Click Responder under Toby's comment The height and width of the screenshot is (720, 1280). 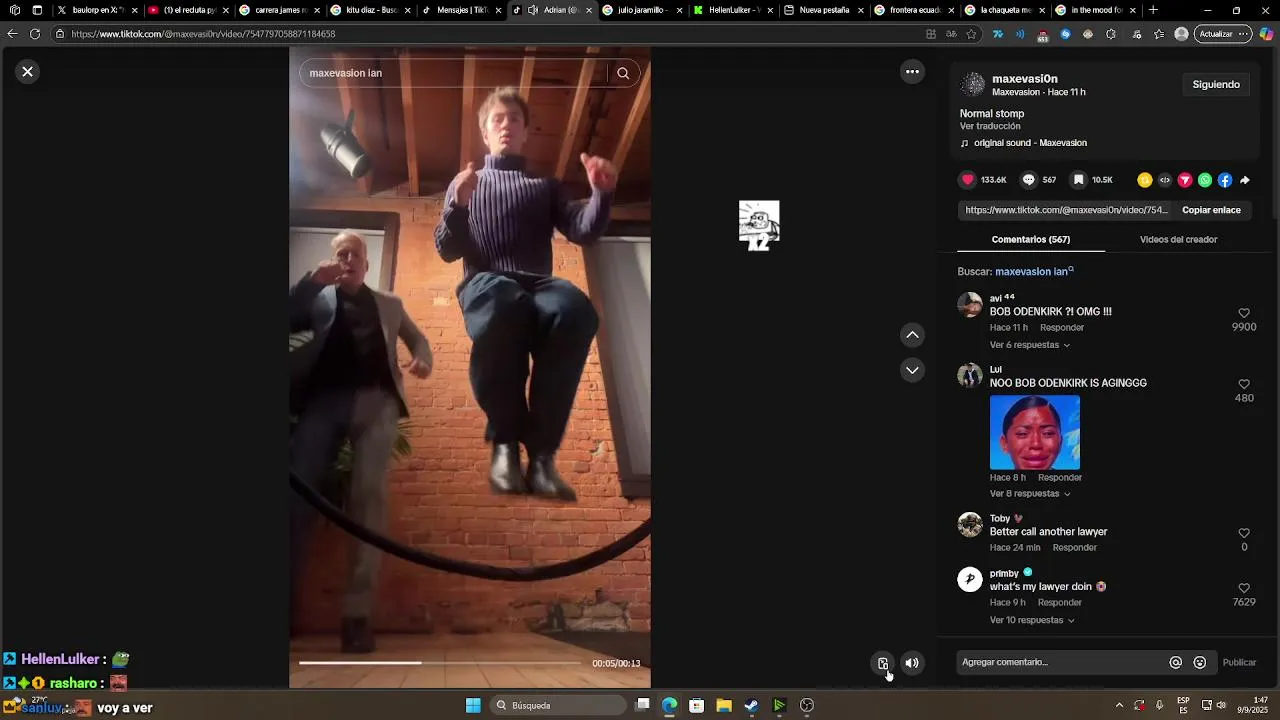pos(1075,548)
